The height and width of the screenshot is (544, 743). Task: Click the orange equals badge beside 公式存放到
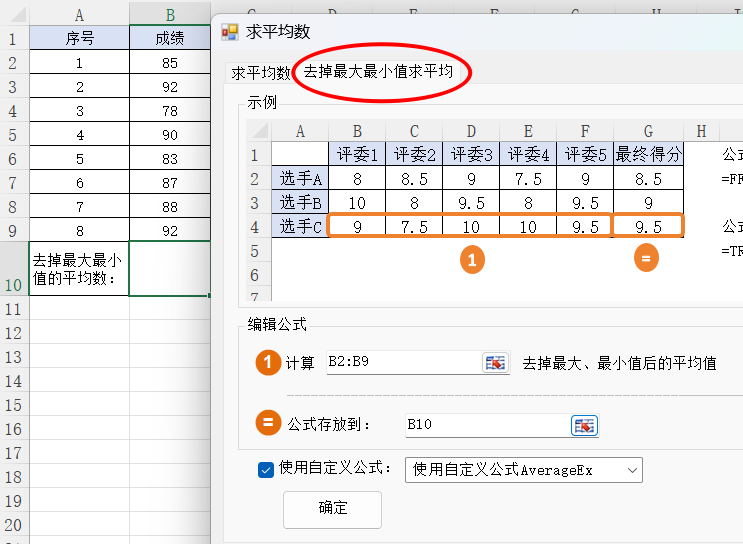pos(267,424)
